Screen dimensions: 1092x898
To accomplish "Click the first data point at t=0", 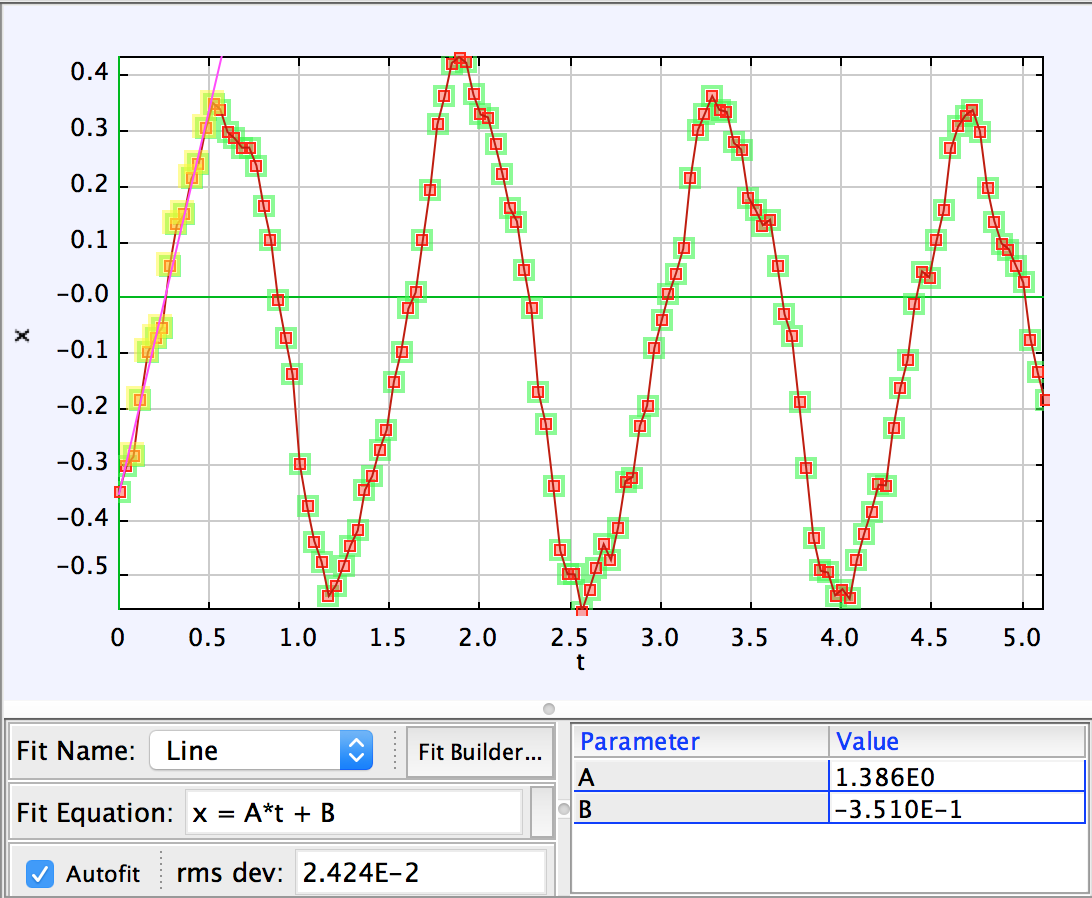I will 120,491.
